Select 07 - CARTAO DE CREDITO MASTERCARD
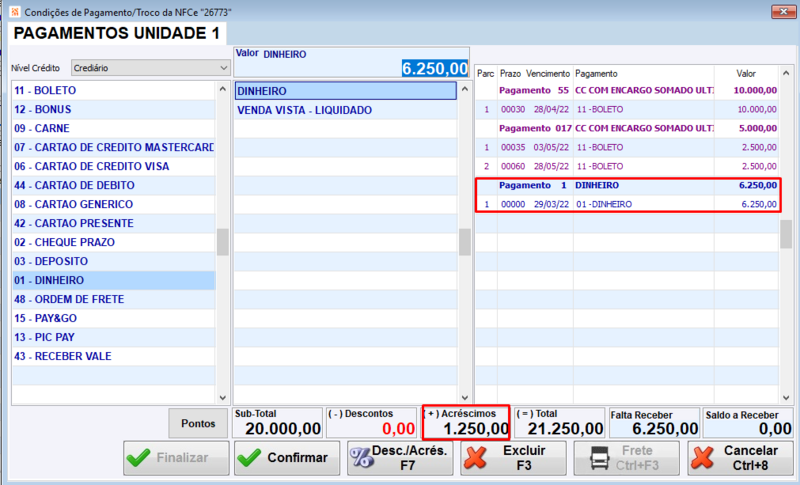 [x=114, y=147]
